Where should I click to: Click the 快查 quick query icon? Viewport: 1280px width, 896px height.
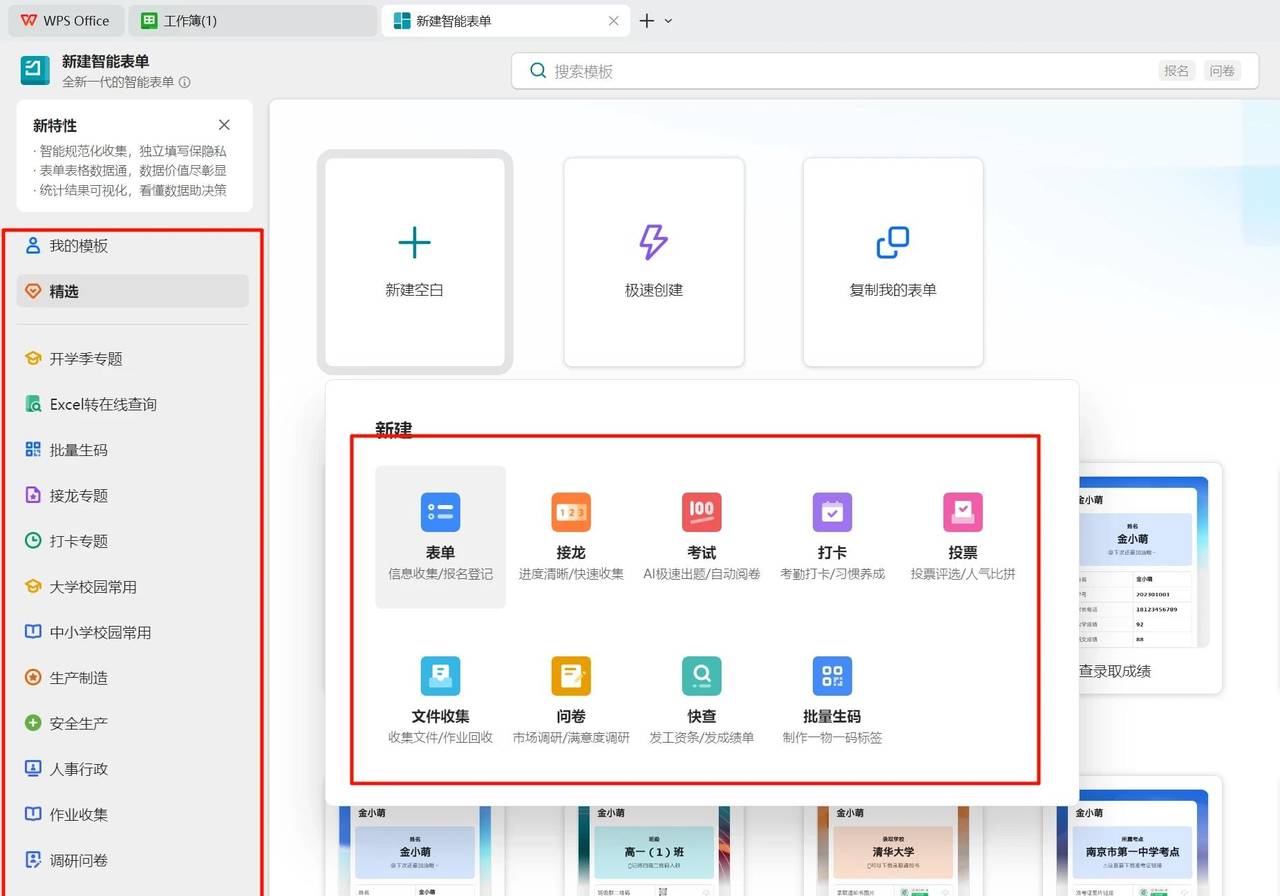tap(701, 676)
